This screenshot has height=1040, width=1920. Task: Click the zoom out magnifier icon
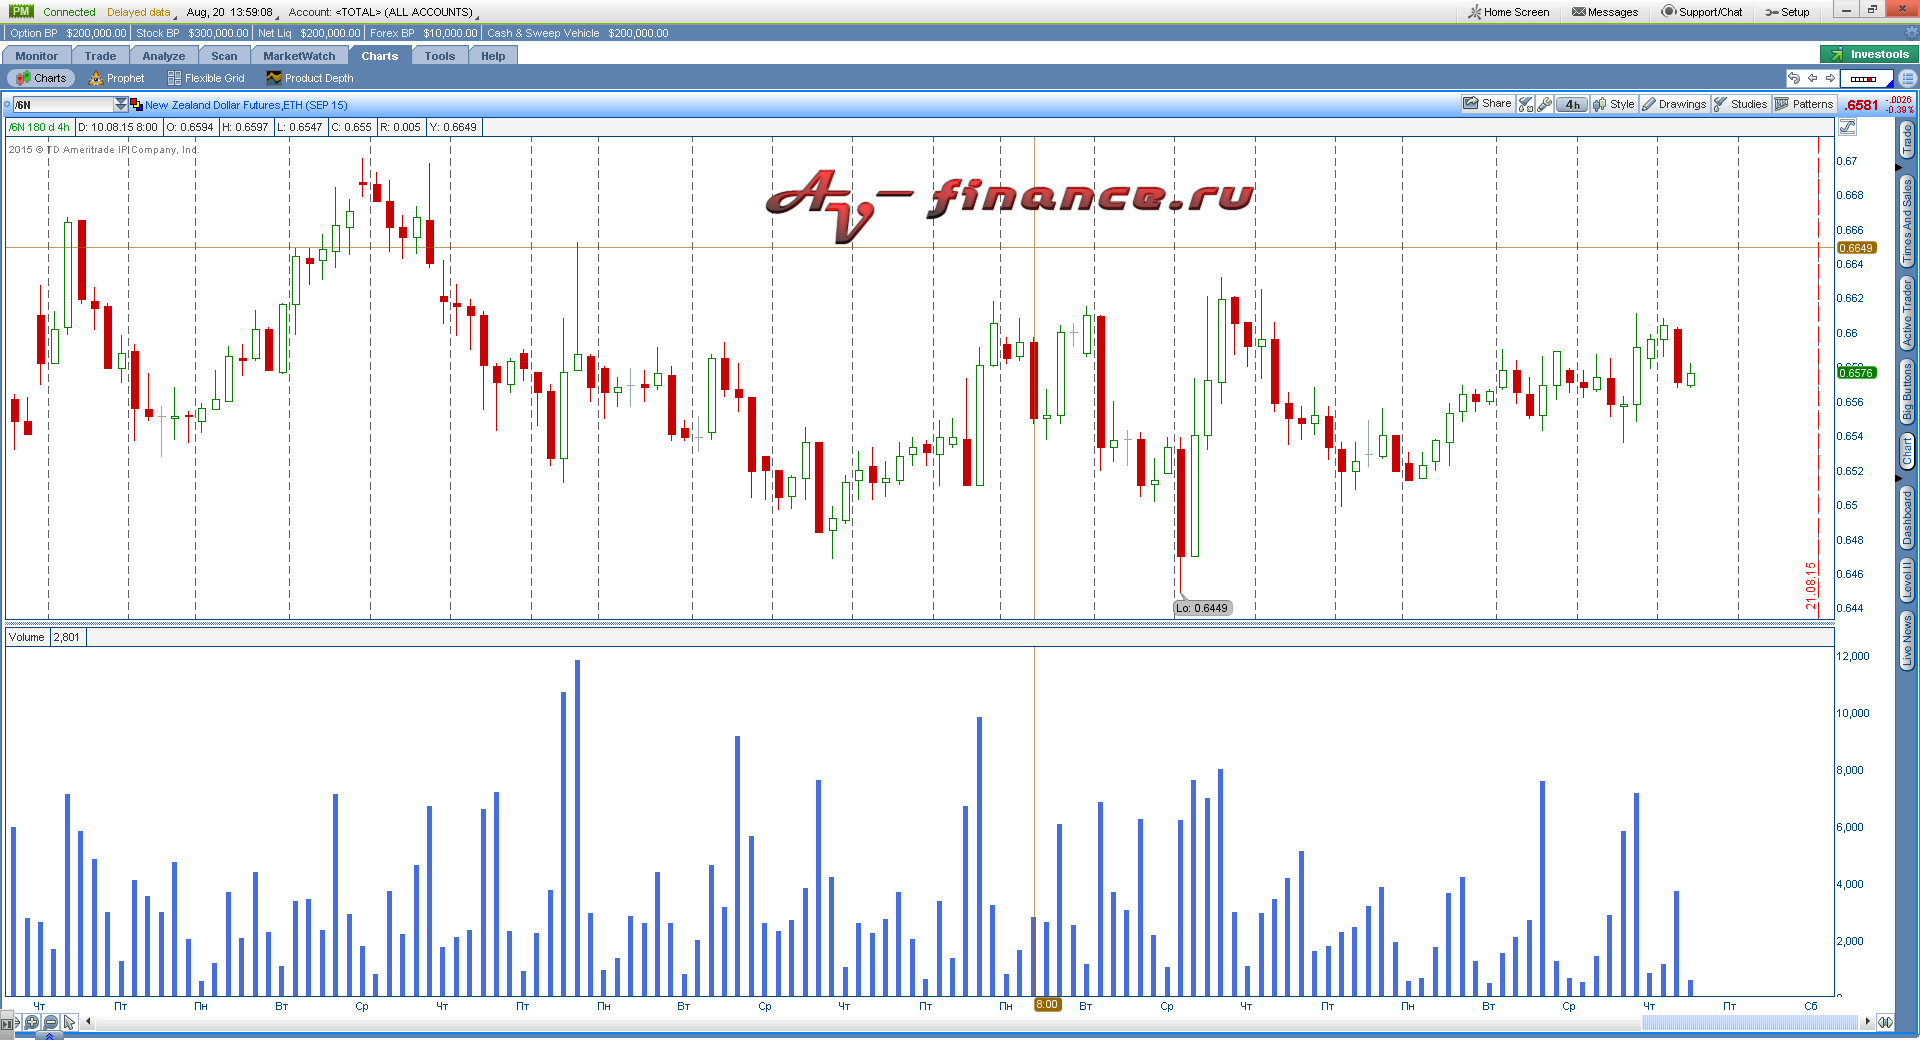point(51,1022)
